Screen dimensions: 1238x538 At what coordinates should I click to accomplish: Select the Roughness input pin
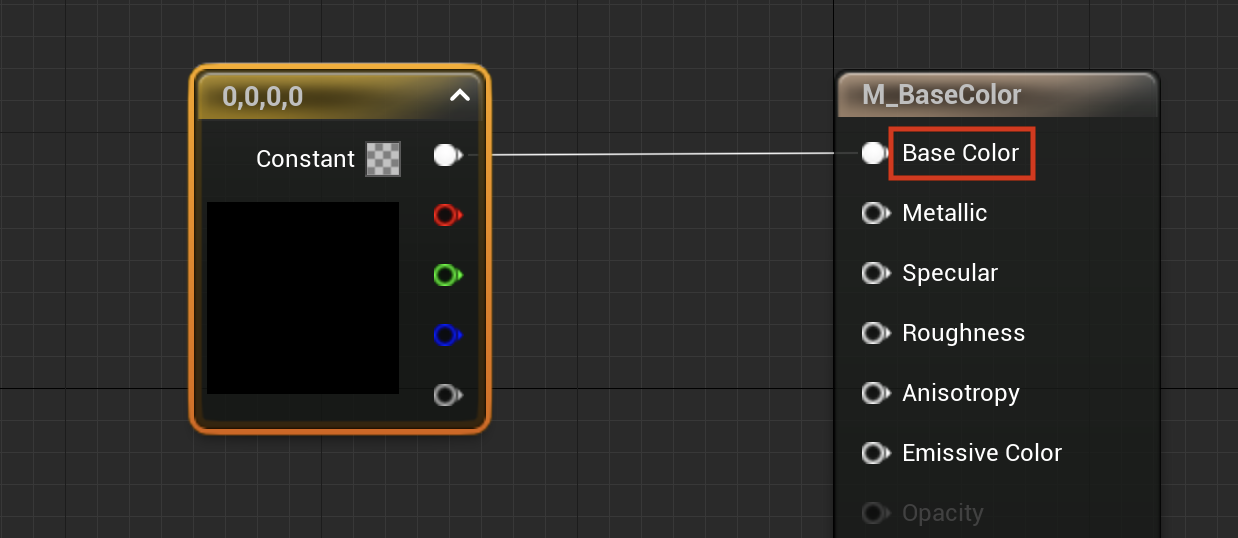click(x=875, y=333)
